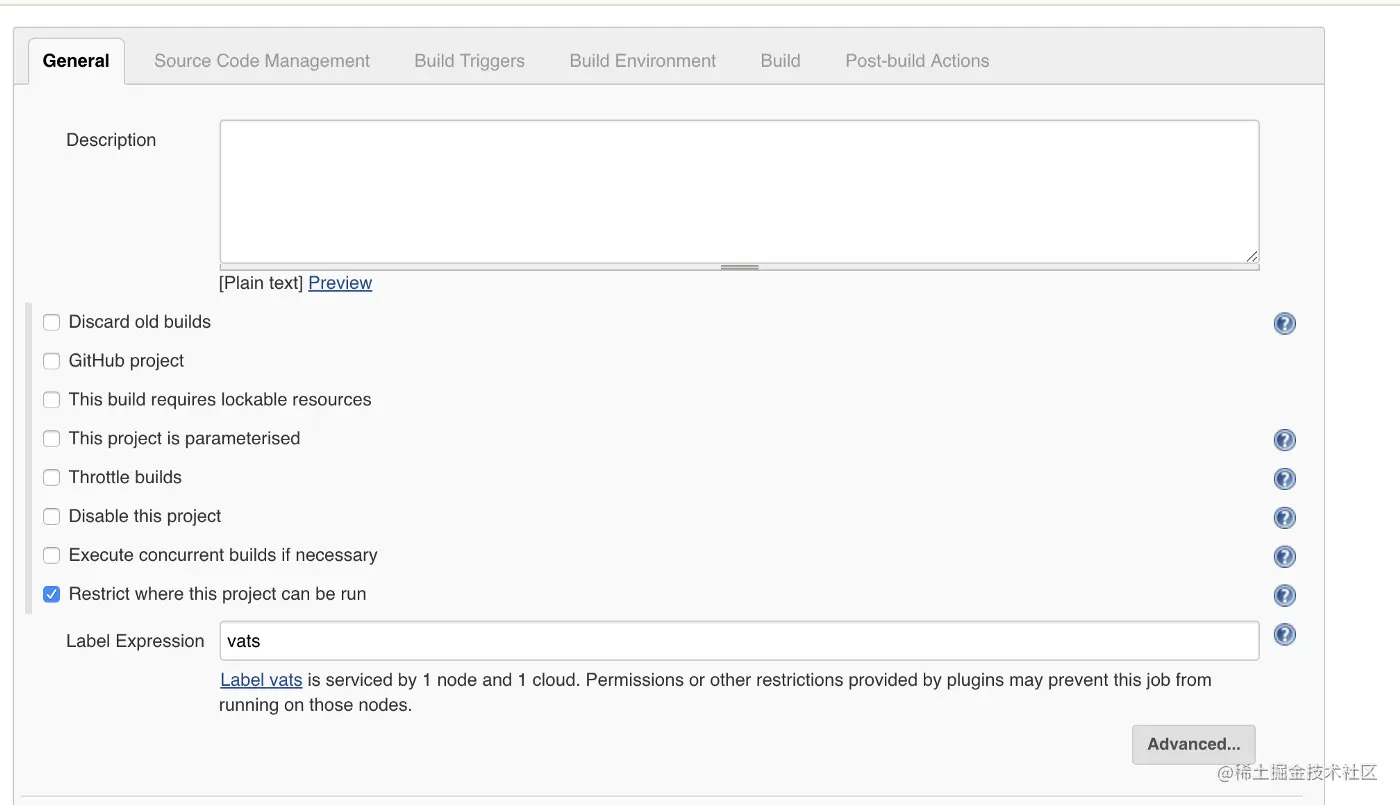Show help for Throttle builds
Screen dimensions: 1400x805
click(x=1285, y=479)
